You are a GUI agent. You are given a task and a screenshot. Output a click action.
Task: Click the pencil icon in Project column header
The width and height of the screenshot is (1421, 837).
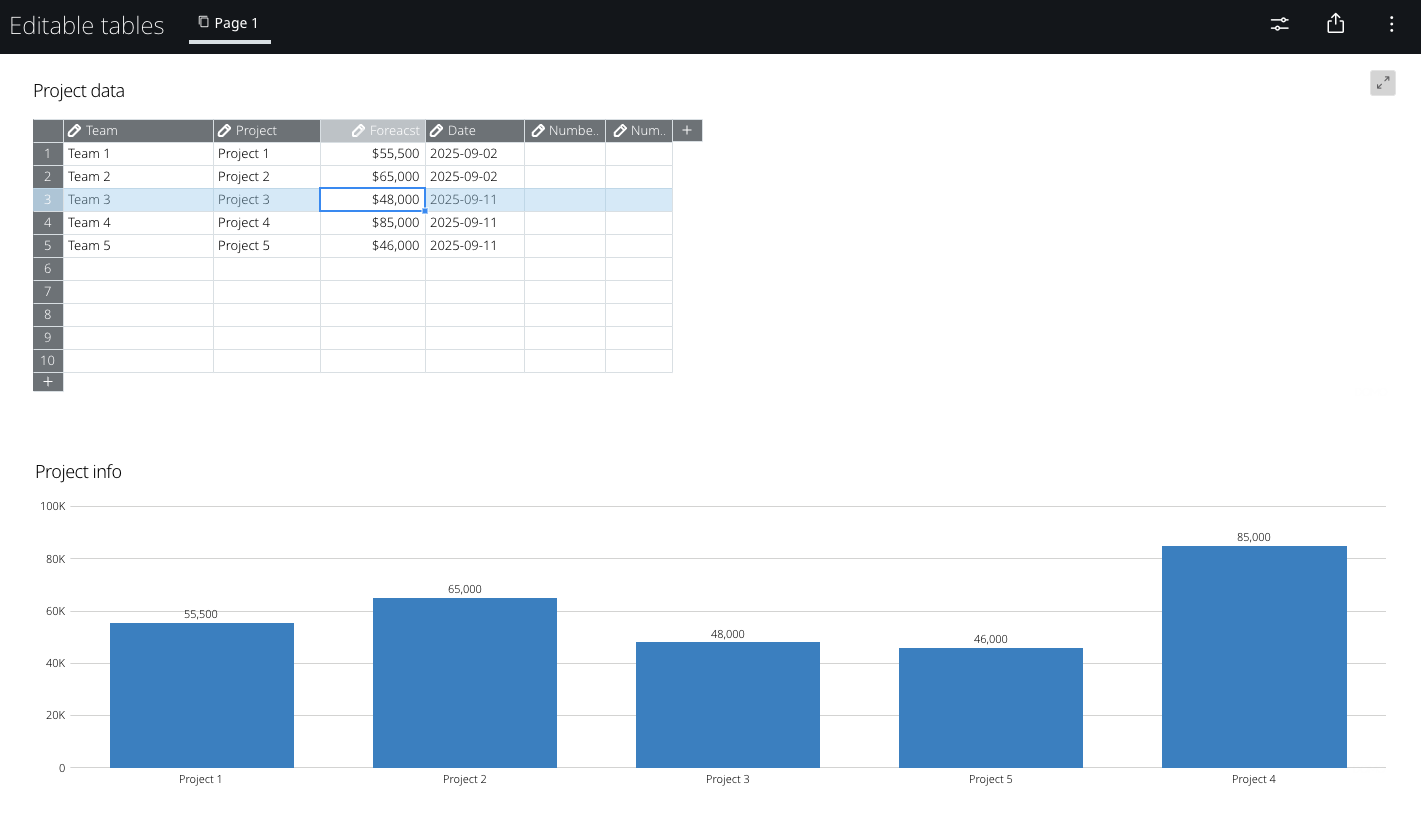(225, 131)
